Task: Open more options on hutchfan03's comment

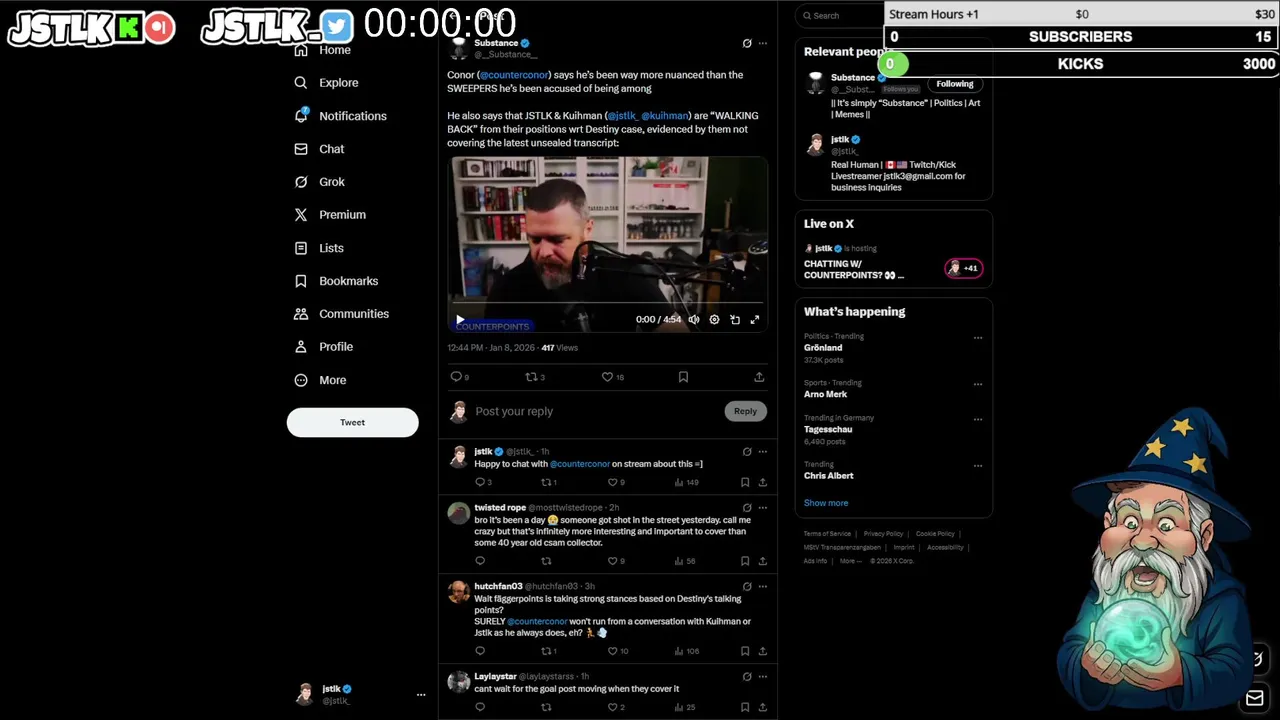Action: tap(763, 587)
